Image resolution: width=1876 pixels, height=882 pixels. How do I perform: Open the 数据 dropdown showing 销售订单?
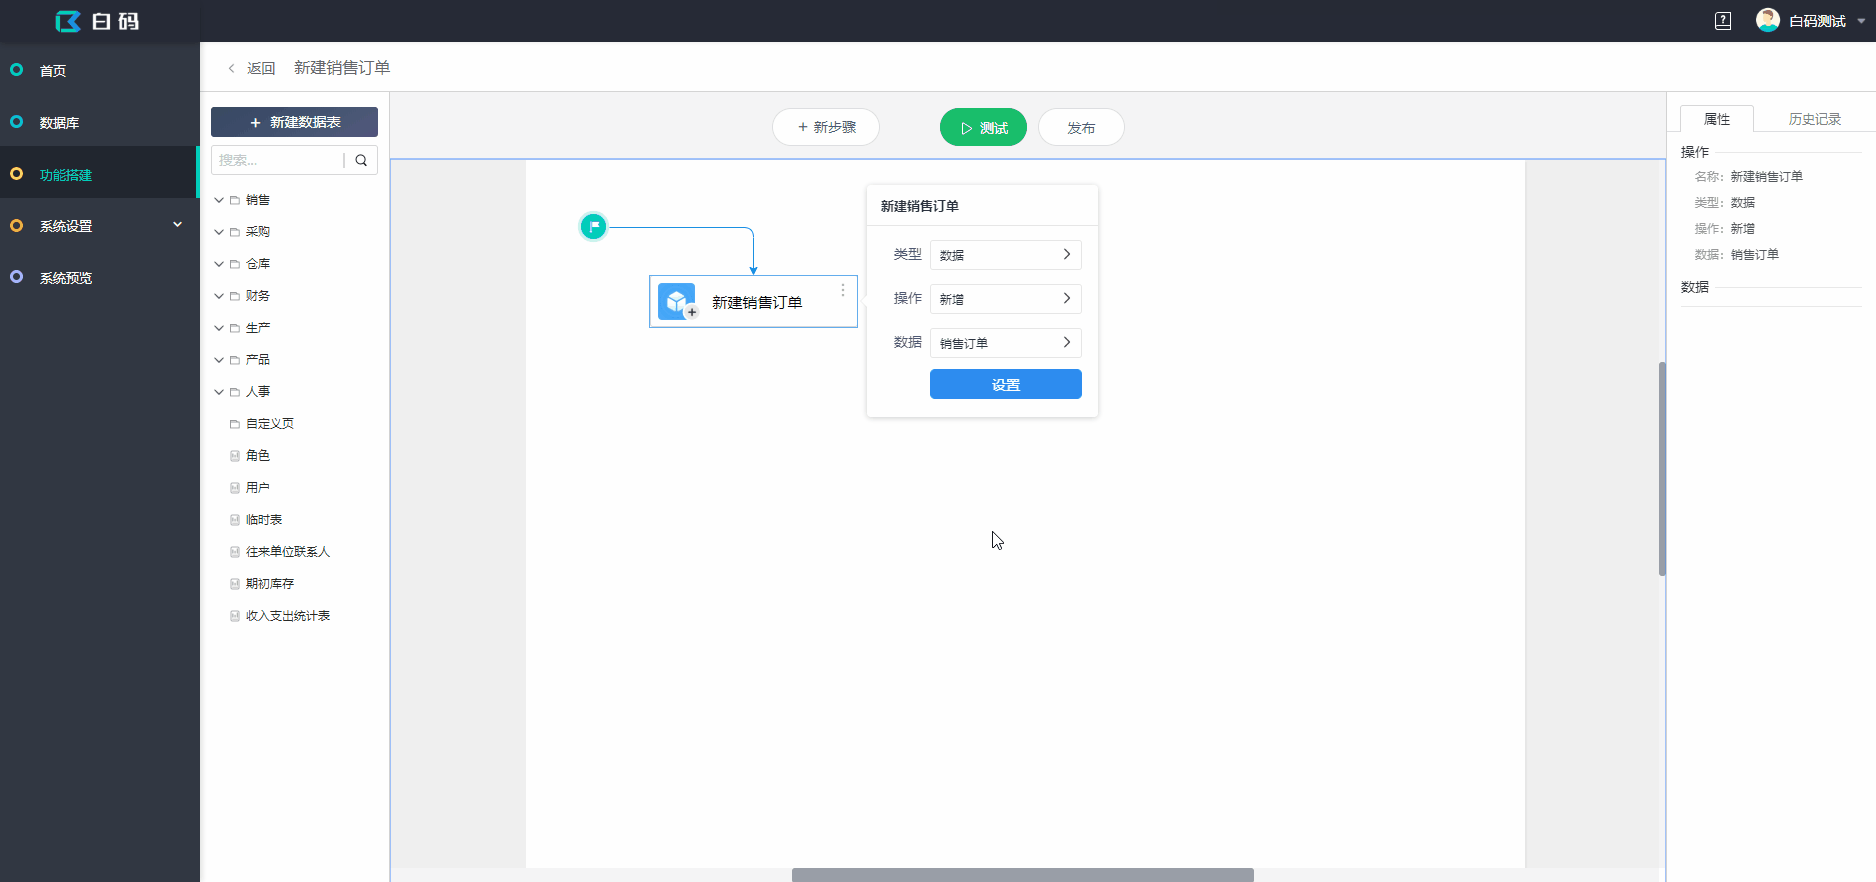(x=1005, y=343)
